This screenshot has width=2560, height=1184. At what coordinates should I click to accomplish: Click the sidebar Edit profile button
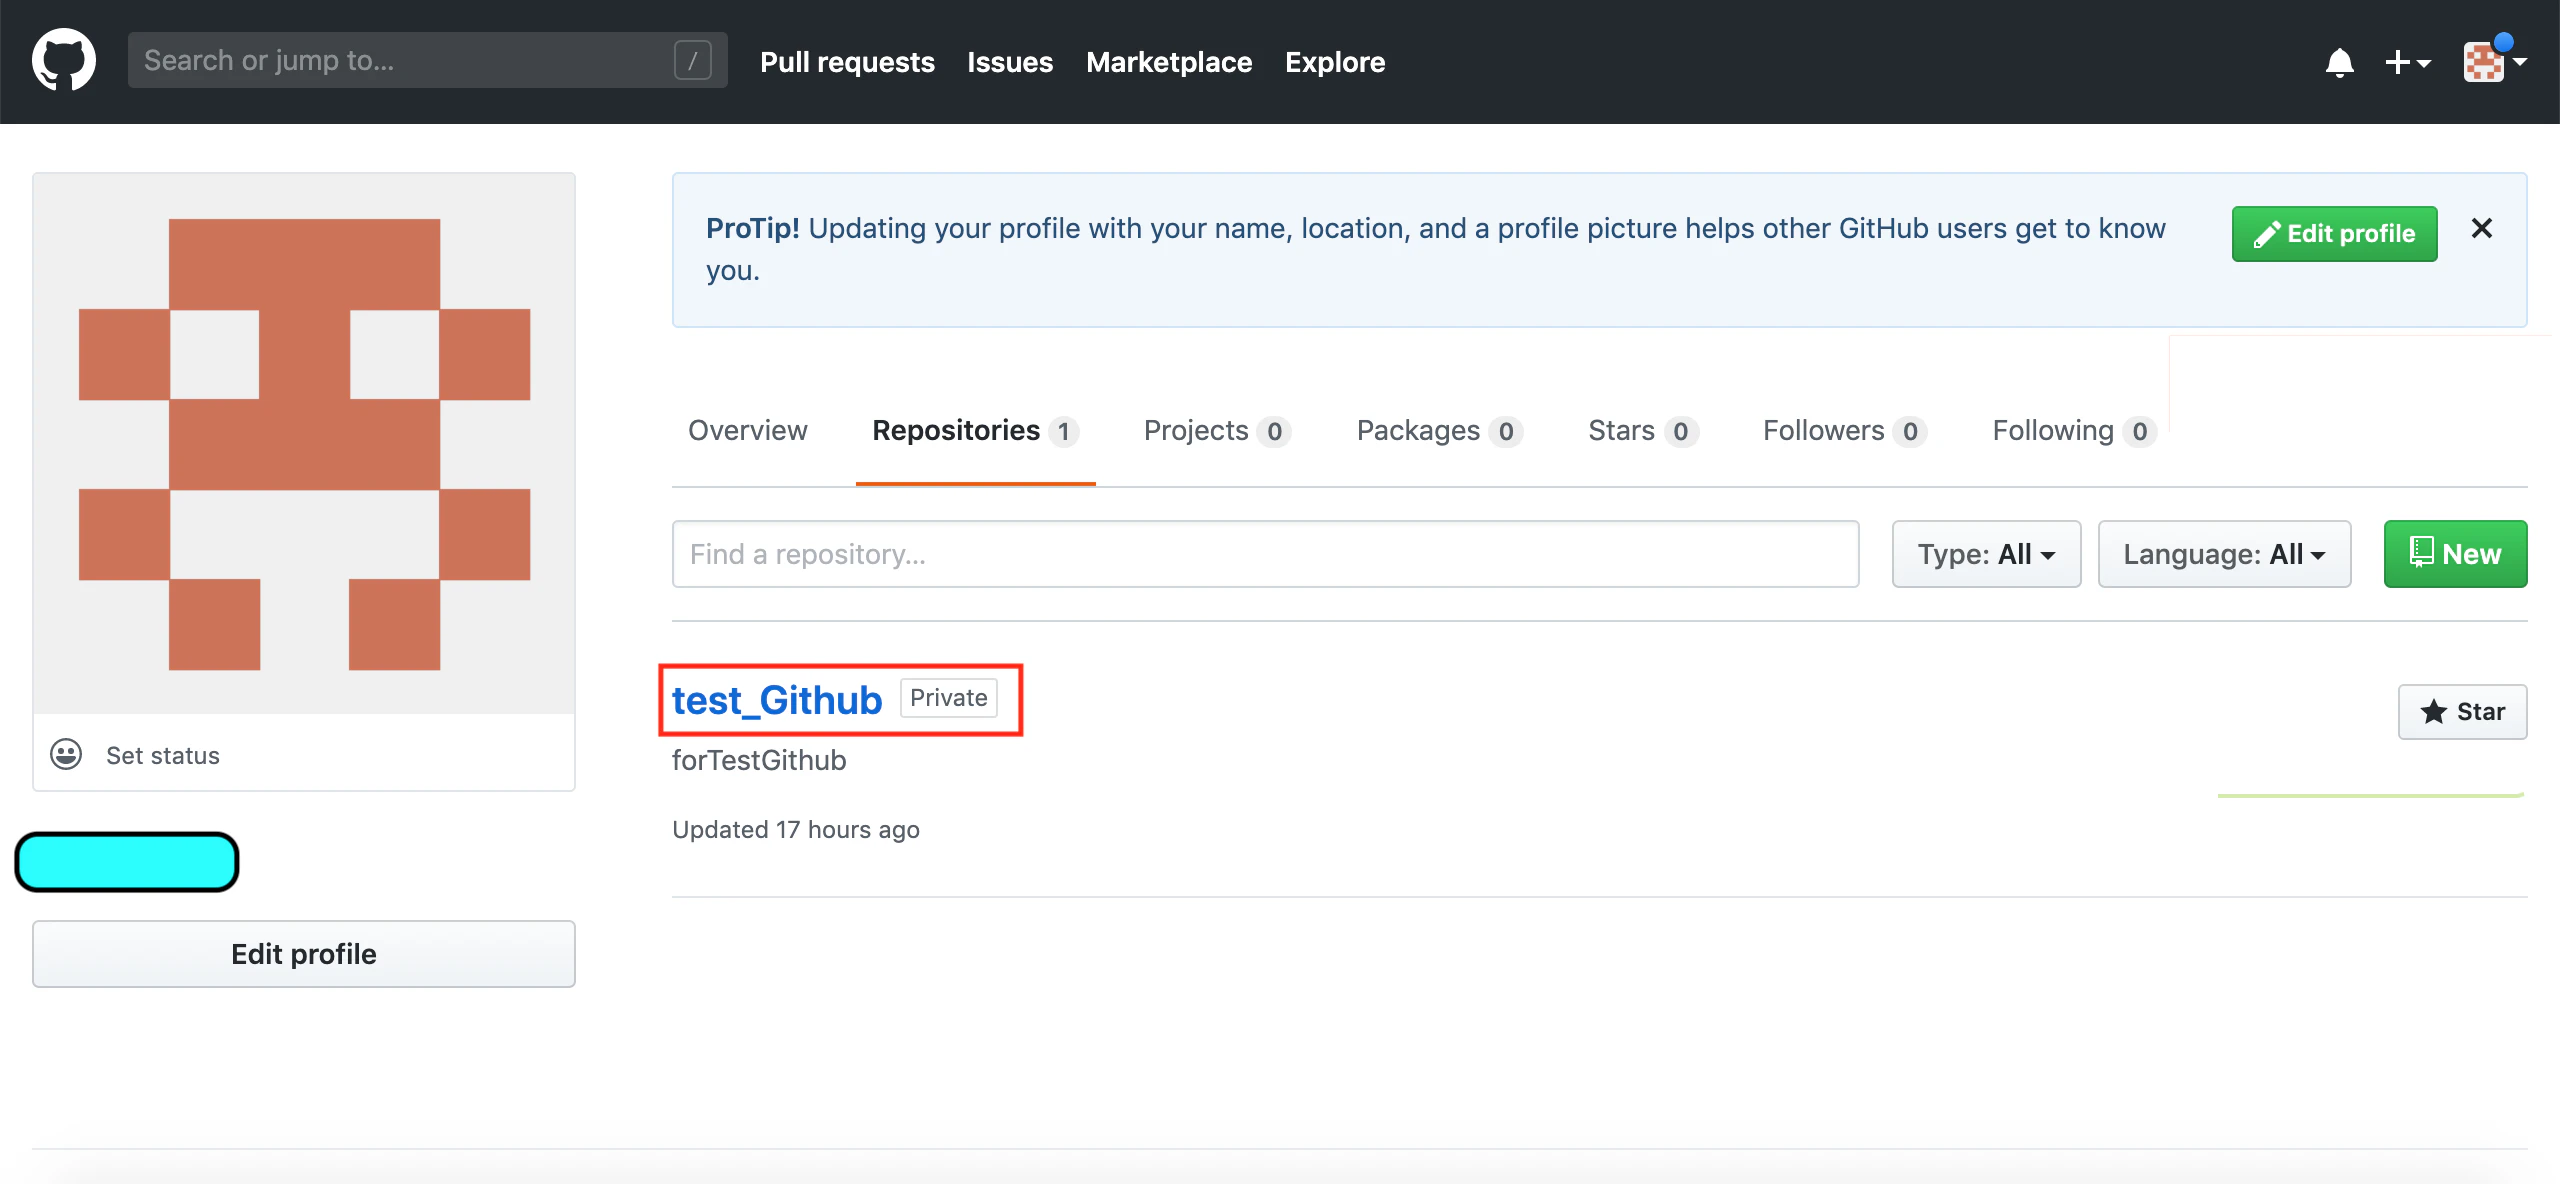(304, 954)
